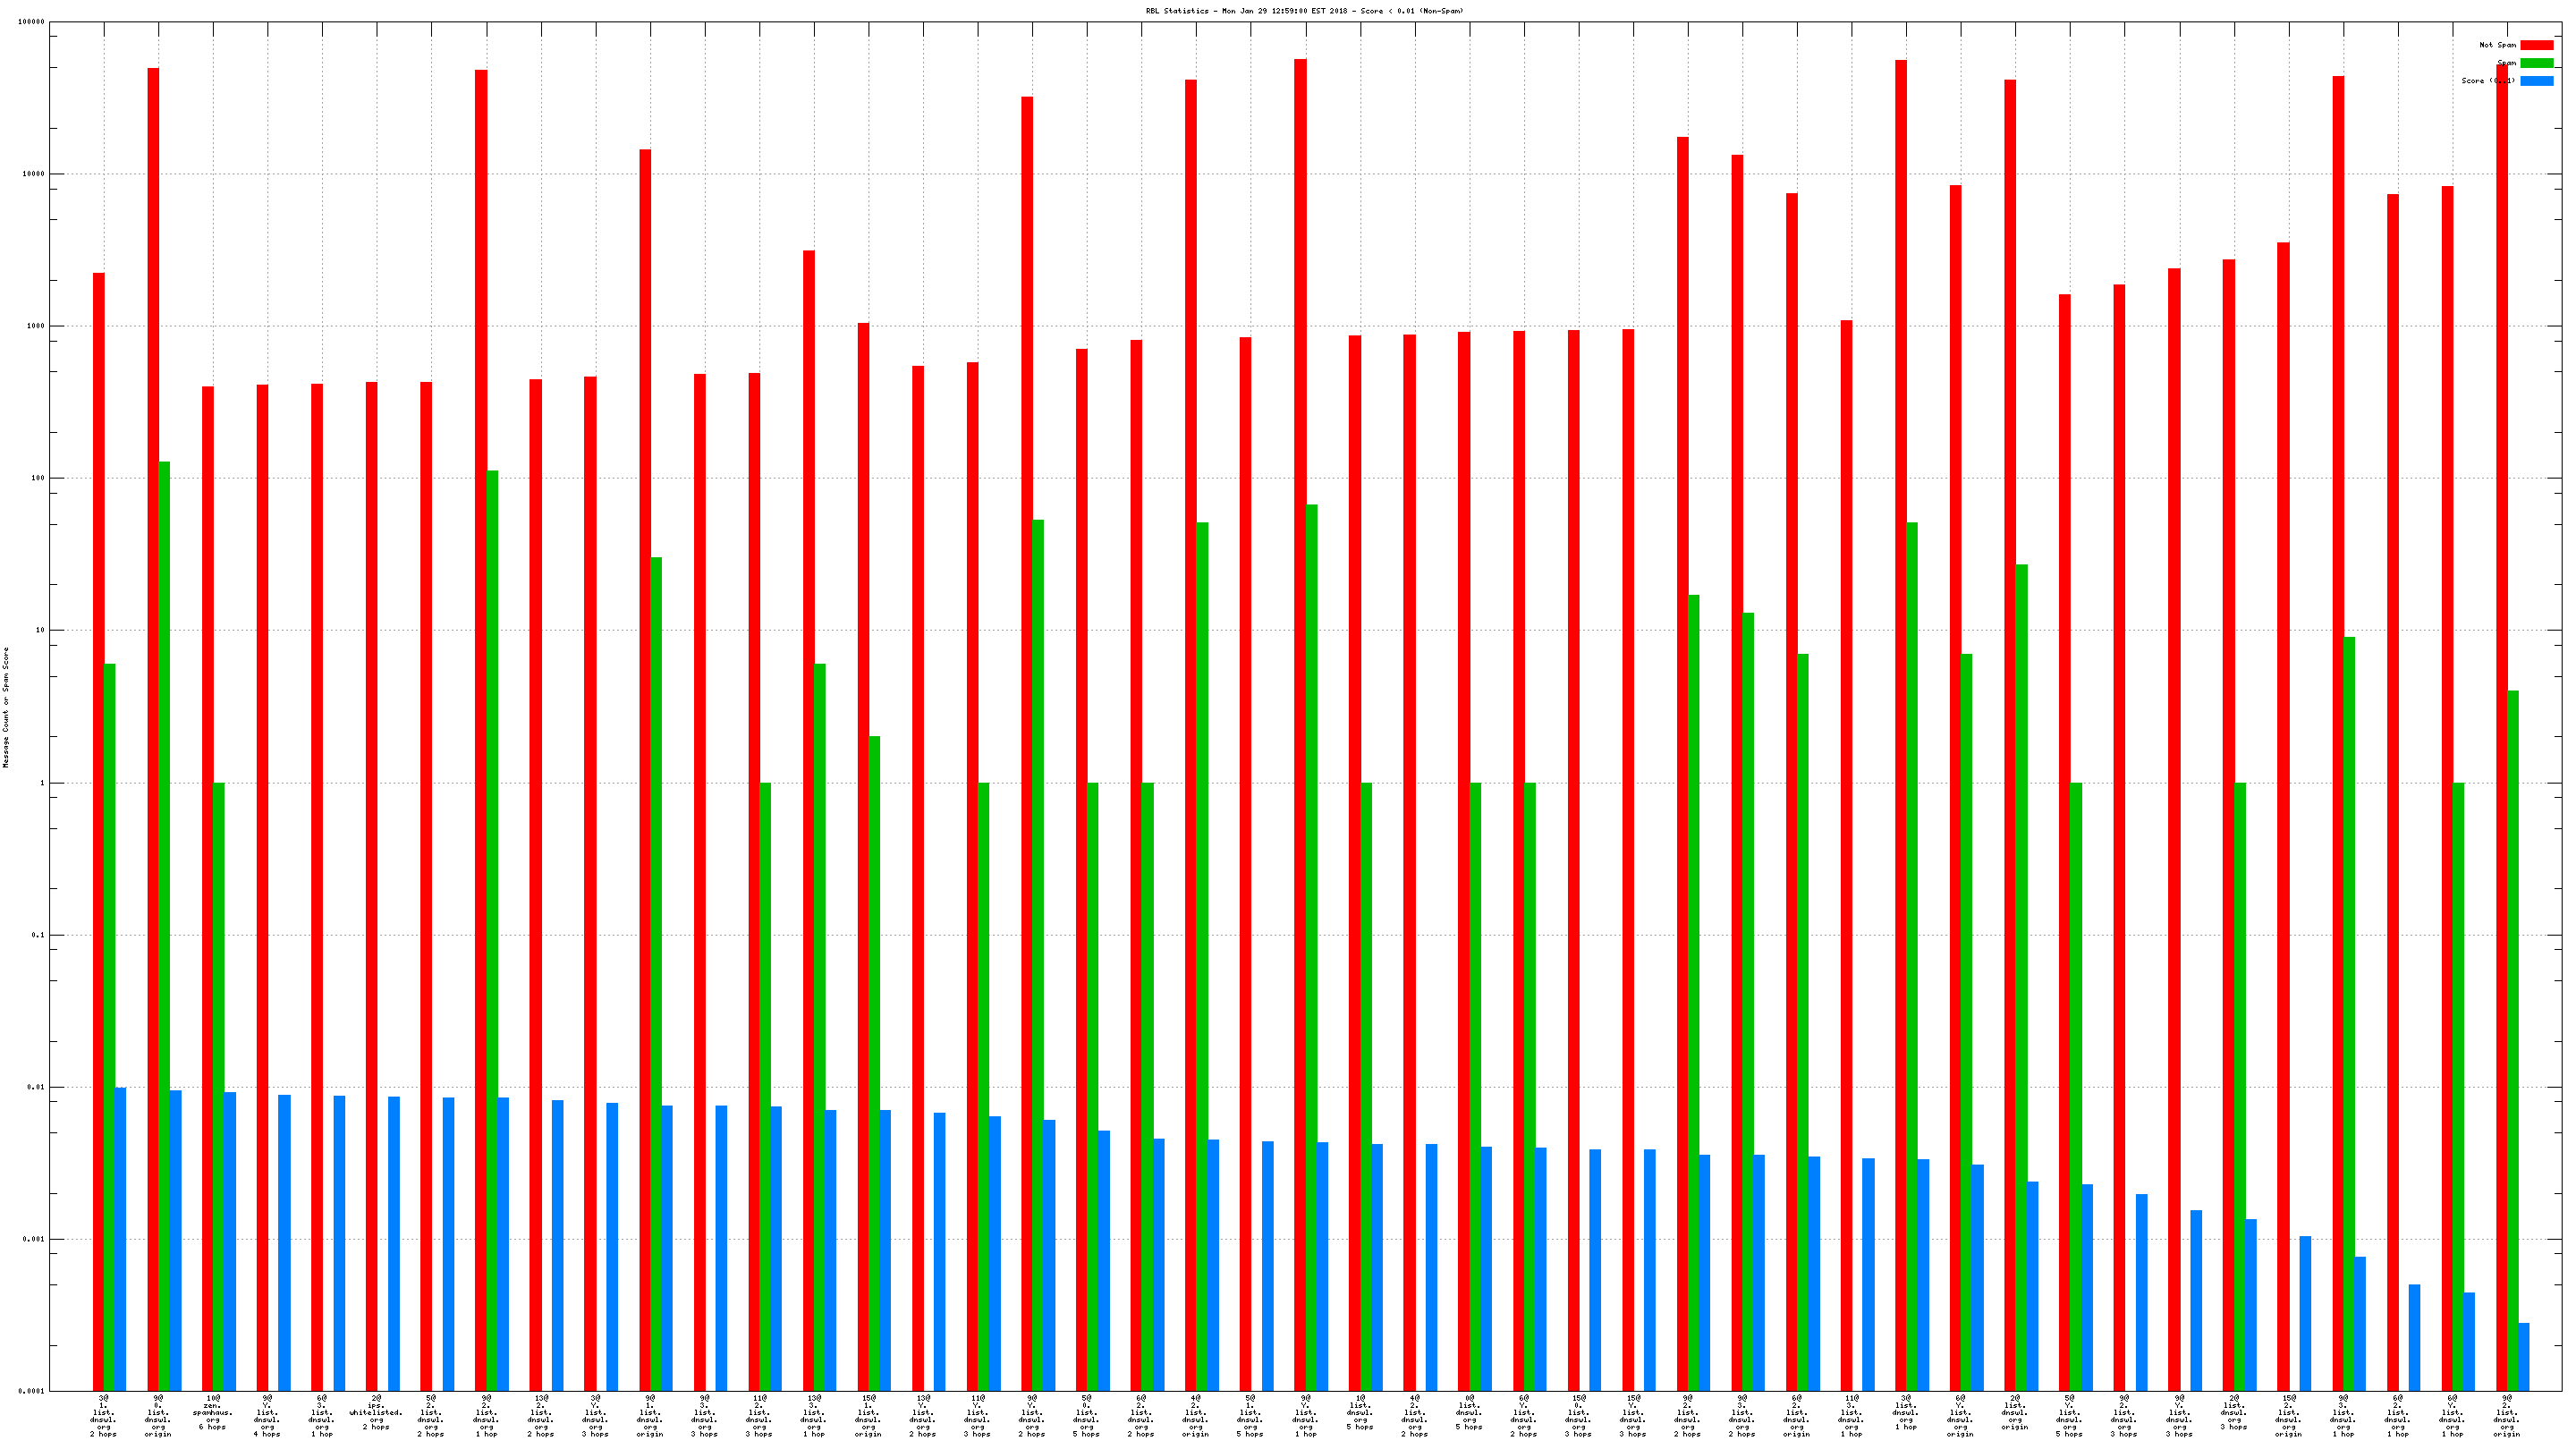The height and width of the screenshot is (1449, 2576).
Task: Click the 1 y-axis tick label
Action: (x=42, y=783)
